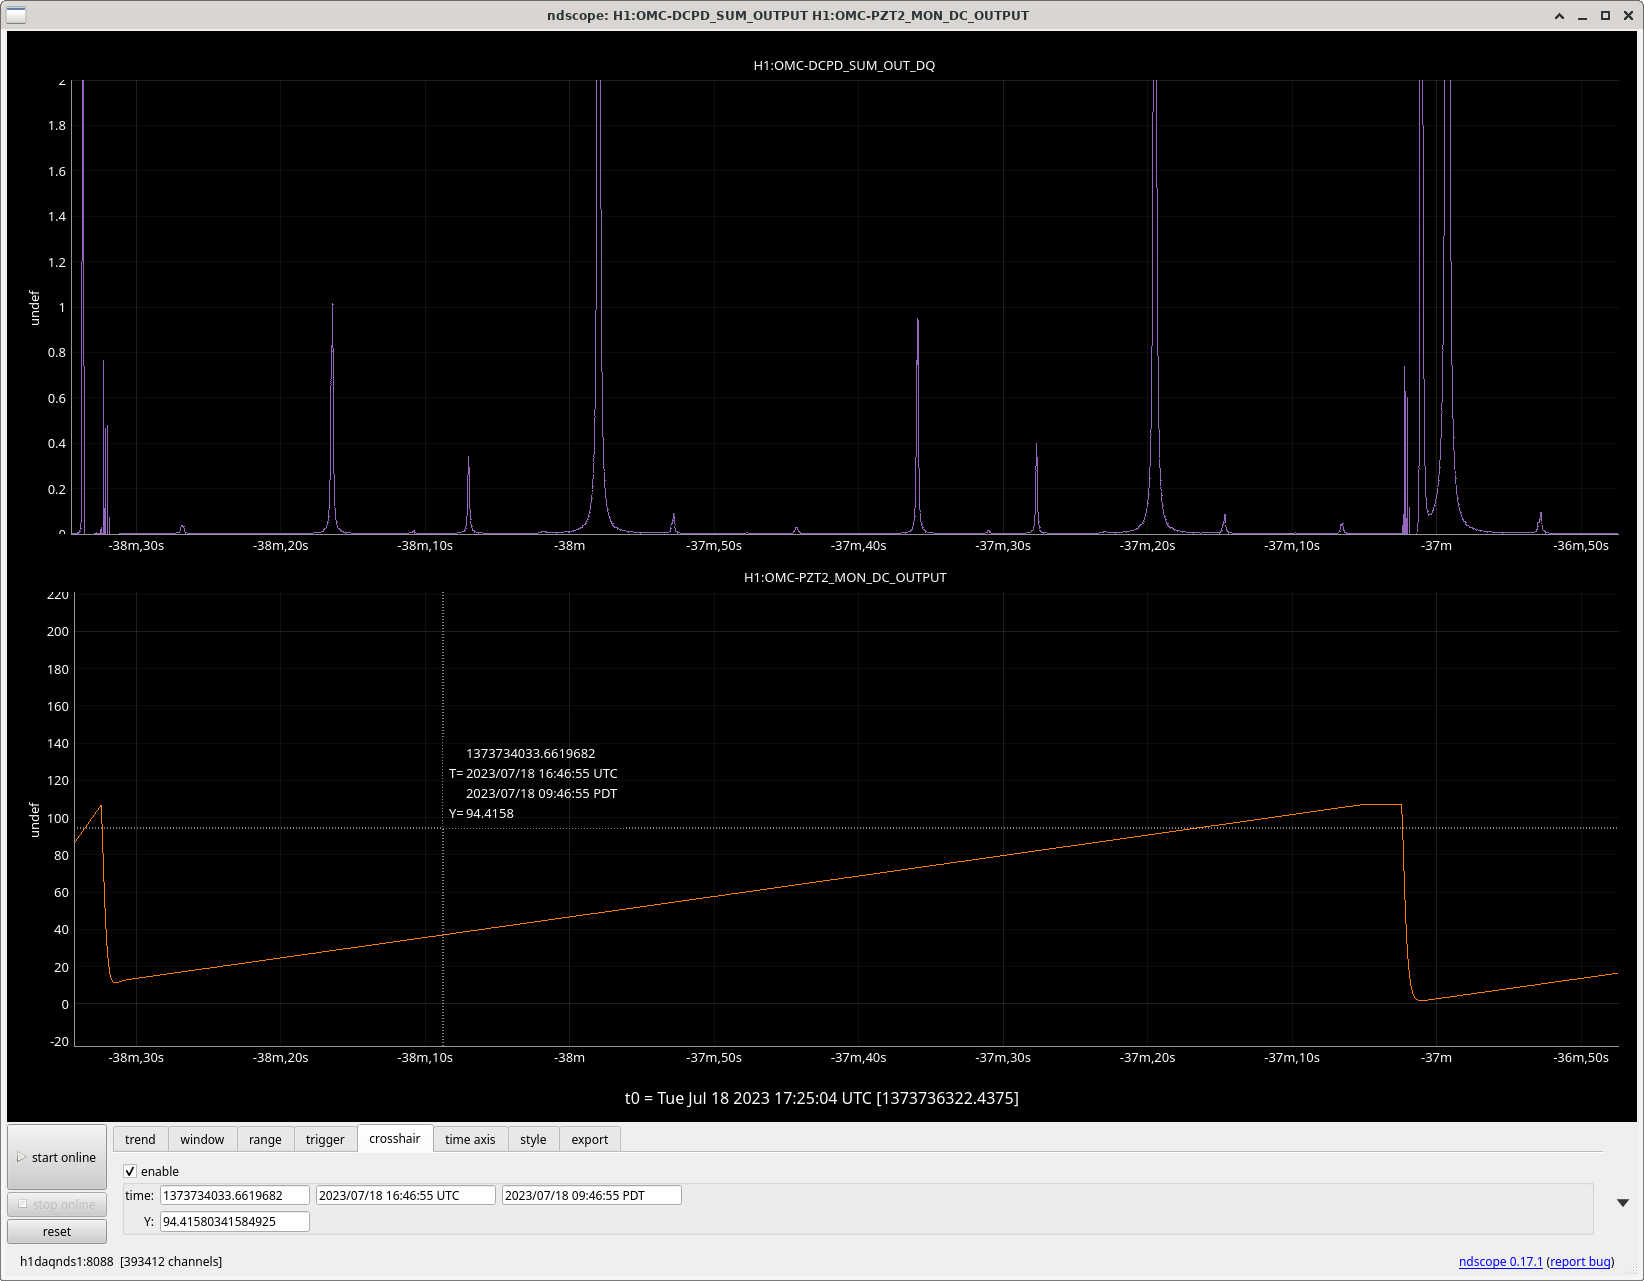Screen dimensions: 1644x1281
Task: Switch to the style tab
Action: [x=533, y=1139]
